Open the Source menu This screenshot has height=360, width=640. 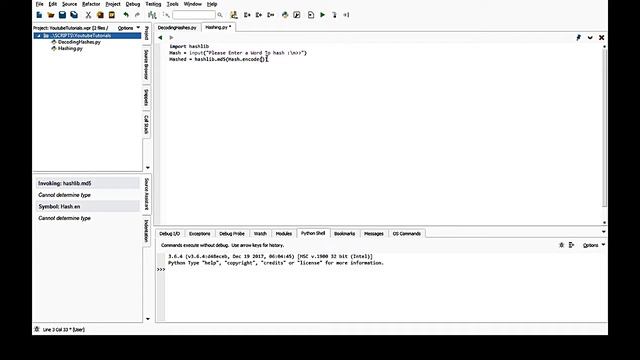click(69, 4)
